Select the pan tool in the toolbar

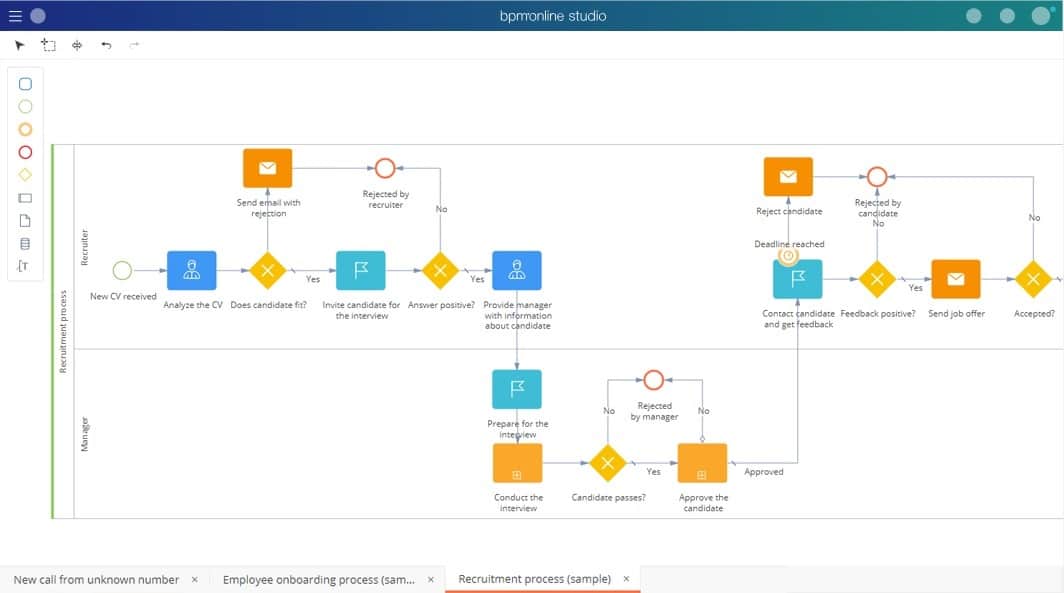point(76,44)
